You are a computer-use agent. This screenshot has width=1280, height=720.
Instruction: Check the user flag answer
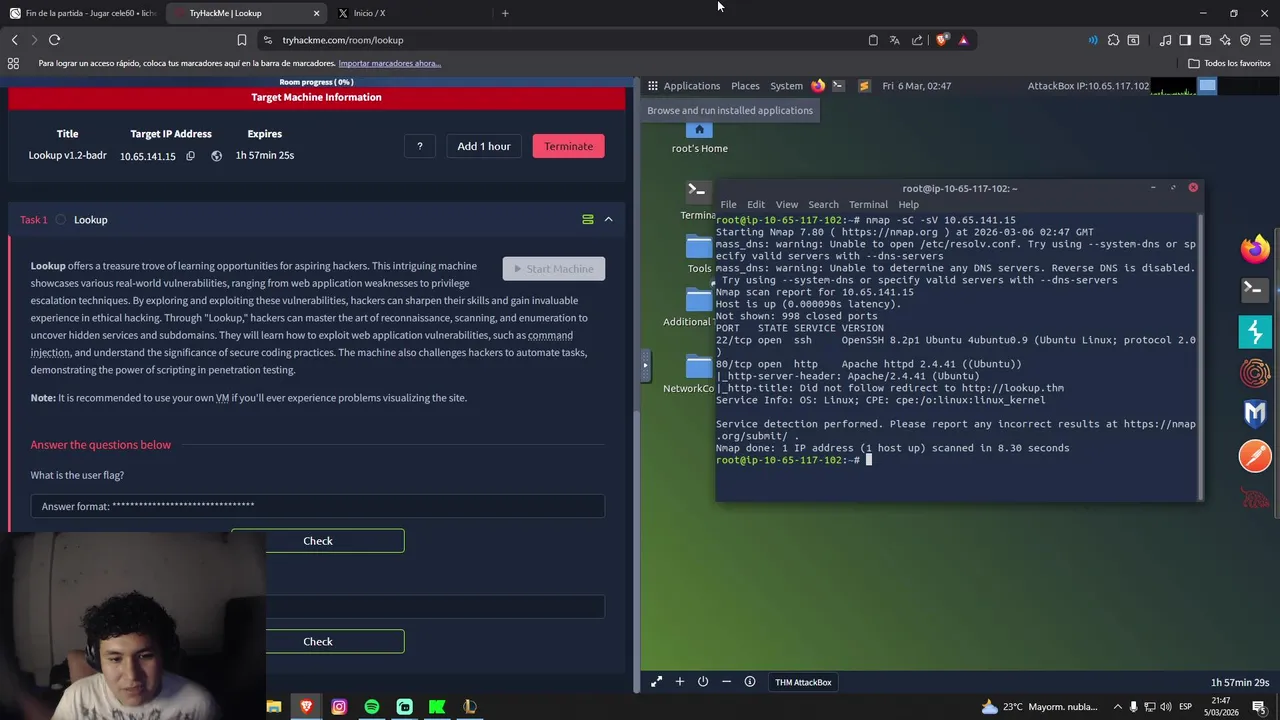[x=318, y=541]
